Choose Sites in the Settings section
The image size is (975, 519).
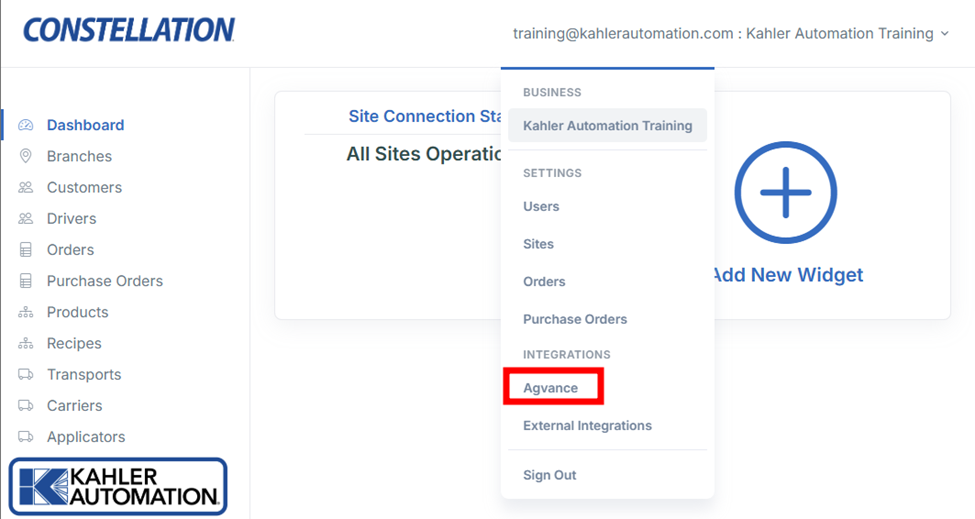point(538,244)
